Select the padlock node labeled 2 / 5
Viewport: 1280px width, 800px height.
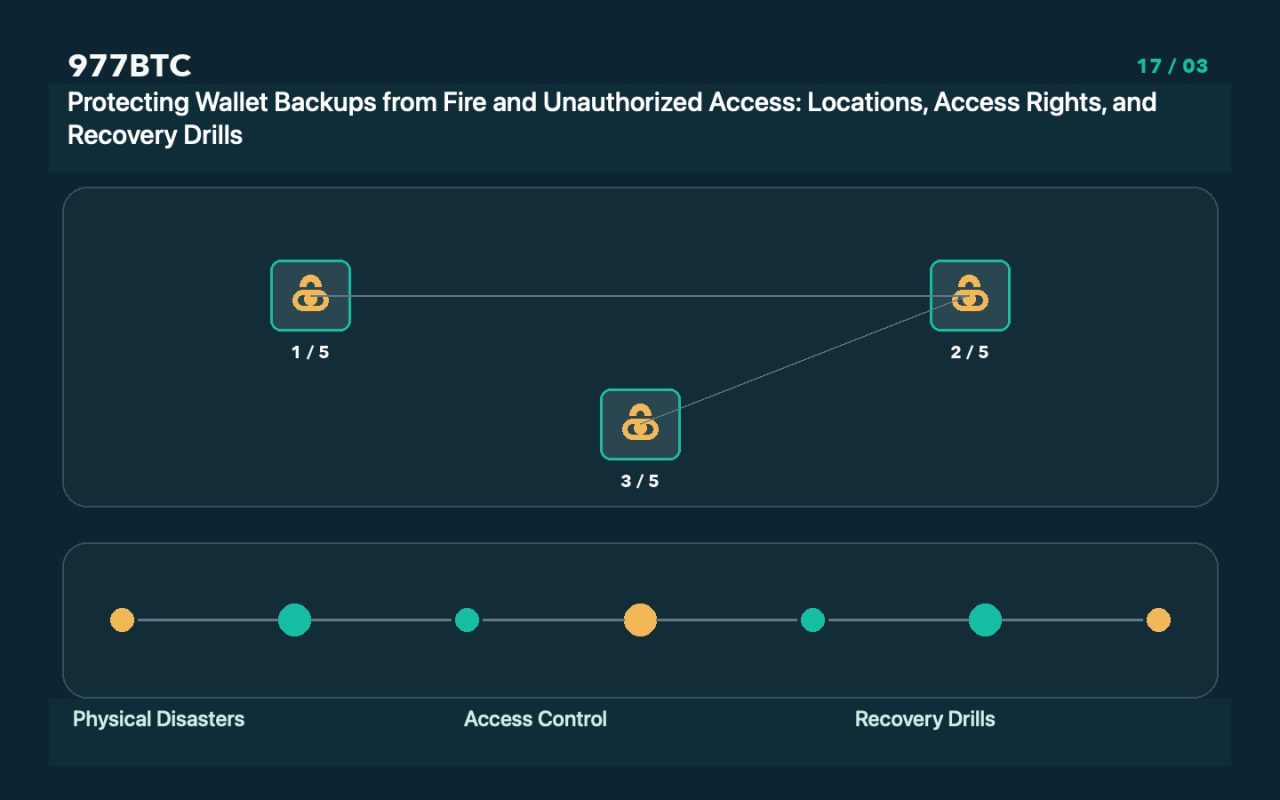pyautogui.click(x=970, y=295)
